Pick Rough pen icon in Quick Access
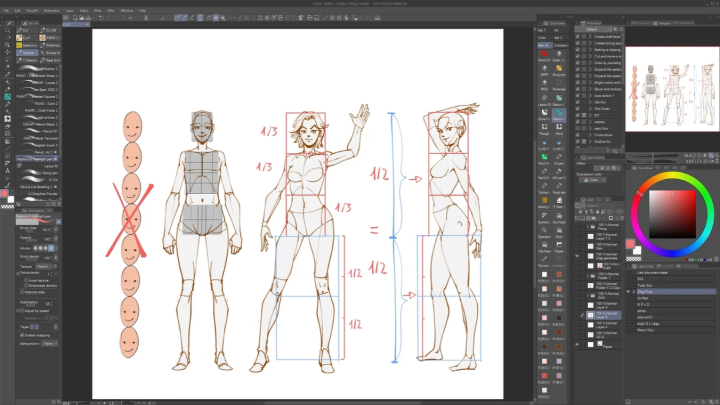The width and height of the screenshot is (720, 405). point(559,186)
